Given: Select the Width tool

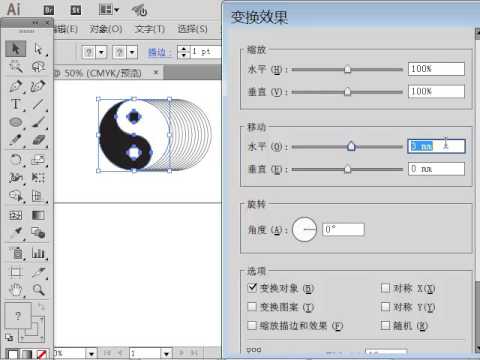Looking at the screenshot, I should [15, 178].
